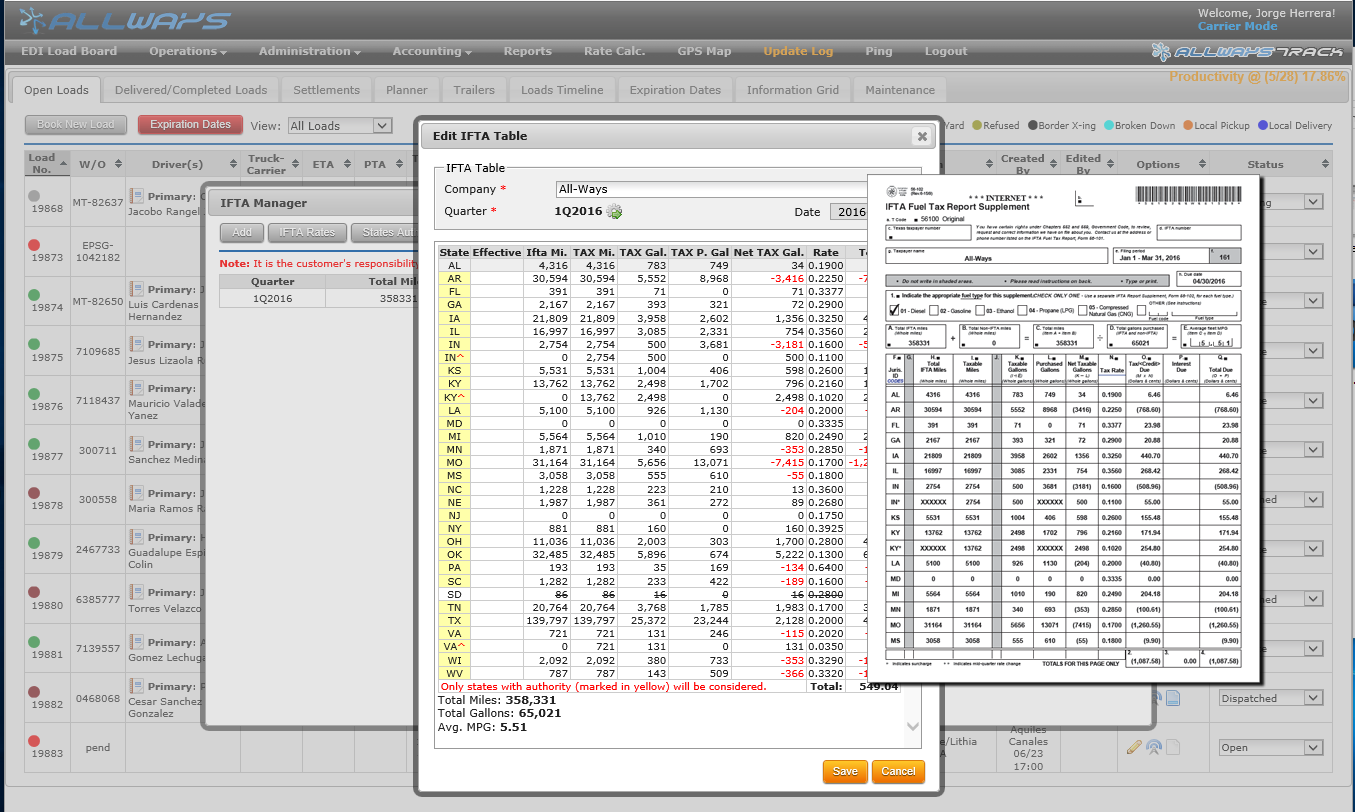Expand the Accounting menu
The image size is (1355, 812).
(433, 51)
